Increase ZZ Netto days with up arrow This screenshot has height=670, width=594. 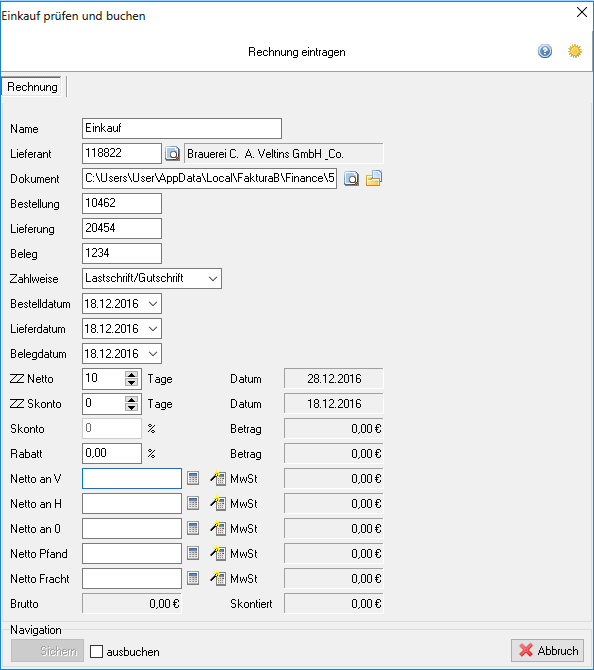132,374
